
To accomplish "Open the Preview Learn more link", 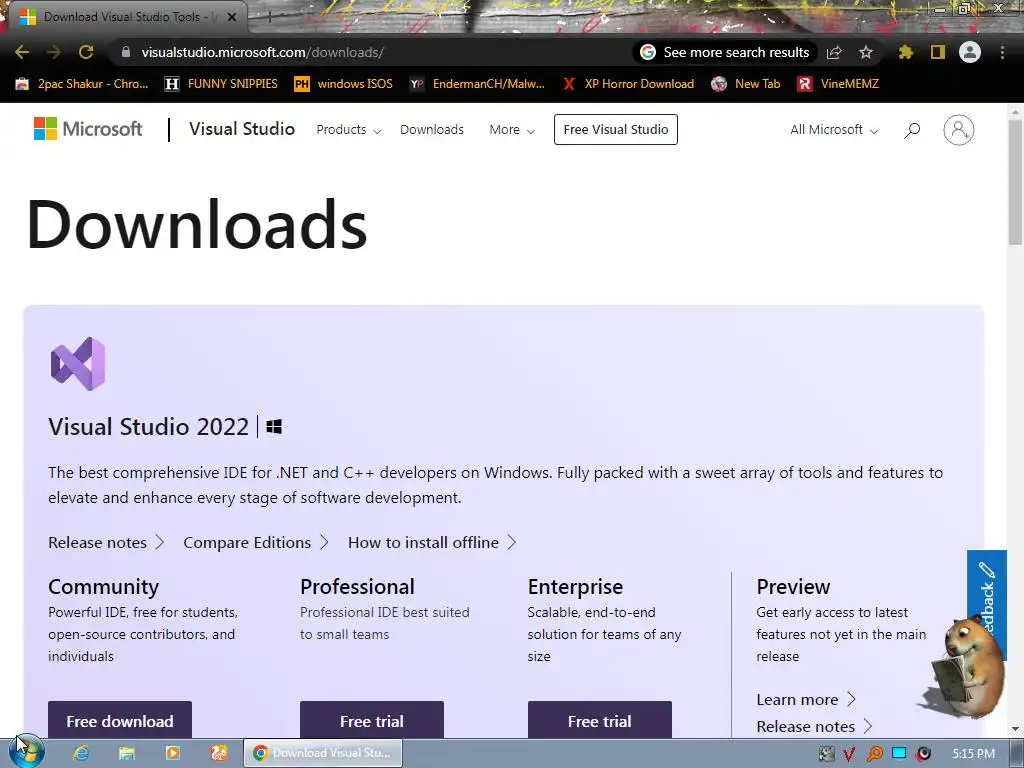I will [x=806, y=699].
